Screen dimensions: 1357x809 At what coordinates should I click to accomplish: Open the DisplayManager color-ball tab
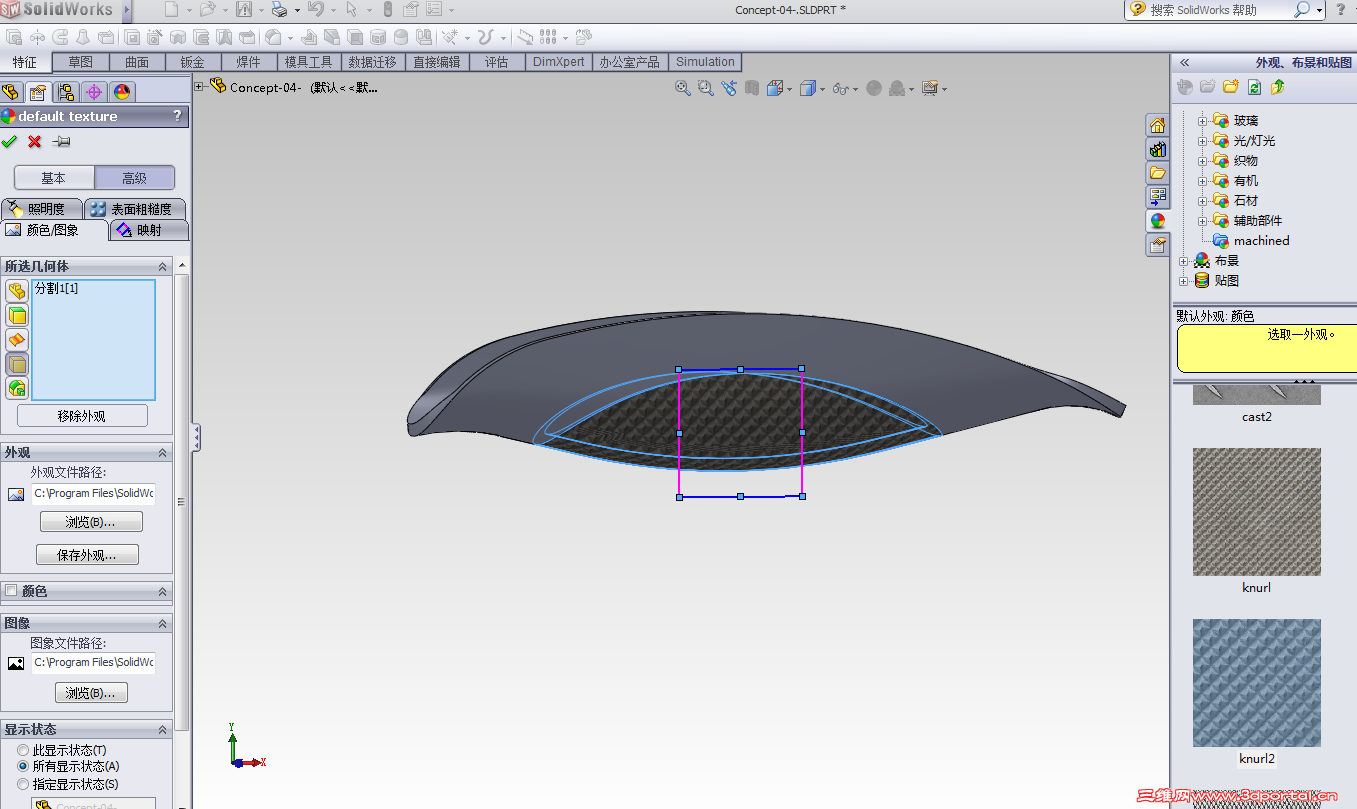(122, 92)
